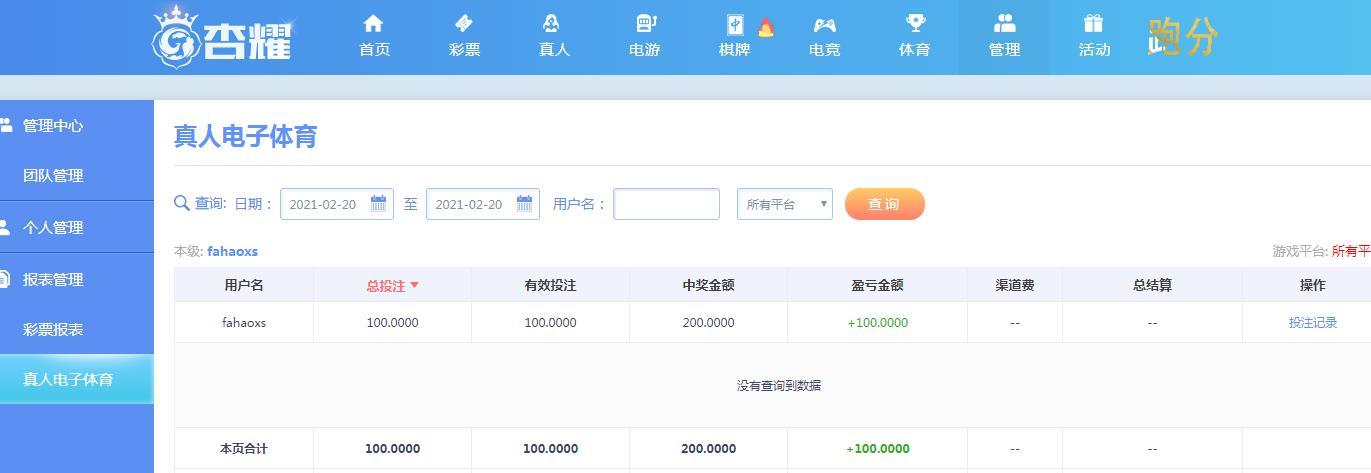The image size is (1371, 473).
Task: Open the 电竞 gamepad icon
Action: (824, 24)
